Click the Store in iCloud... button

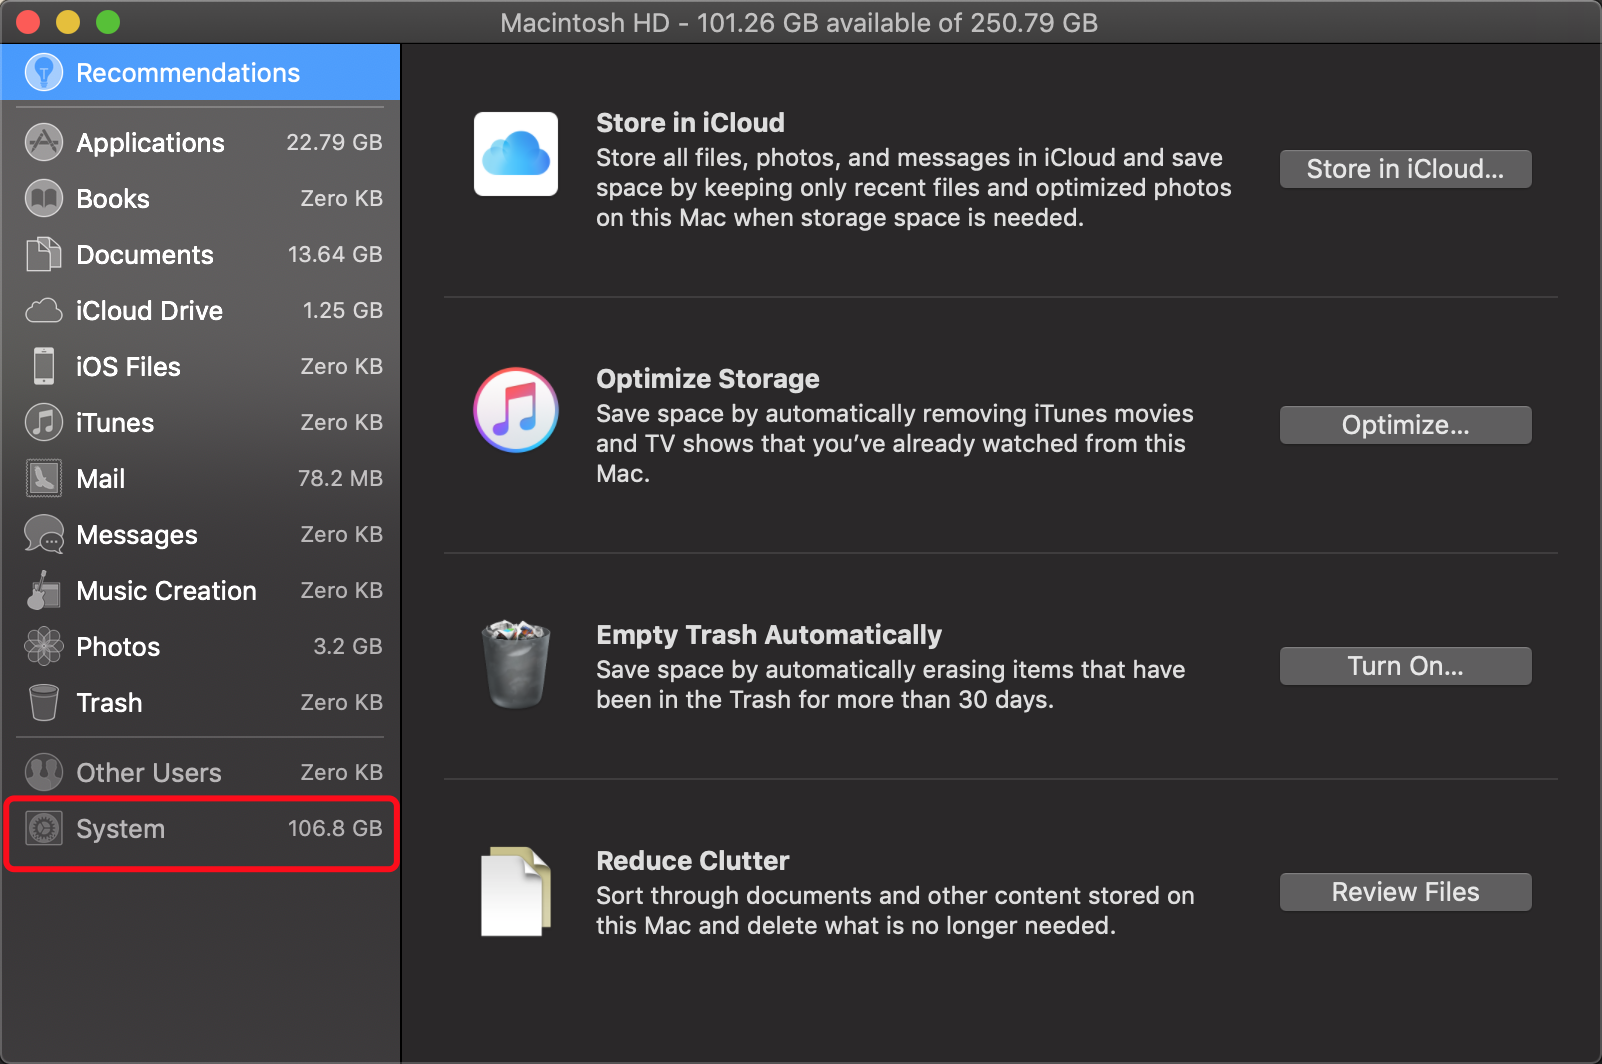1405,169
